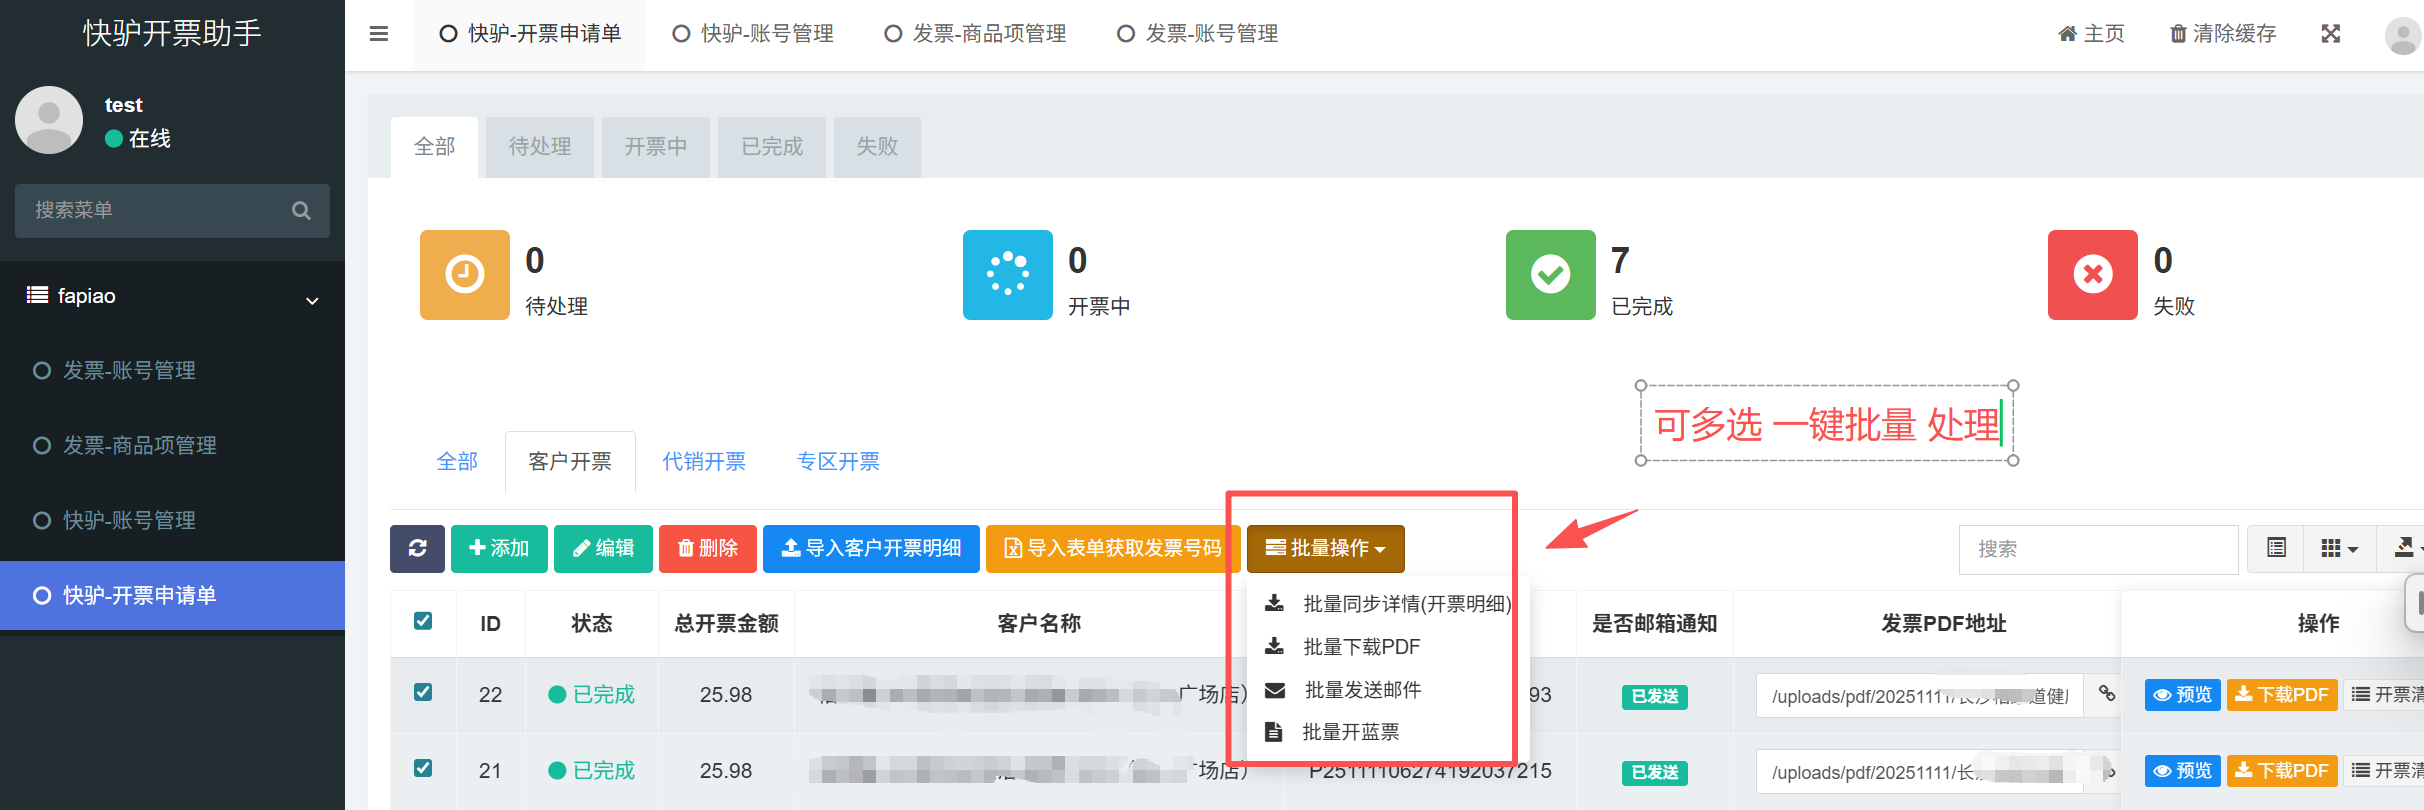
Task: Click the hamburger menu toggle icon
Action: pyautogui.click(x=378, y=34)
